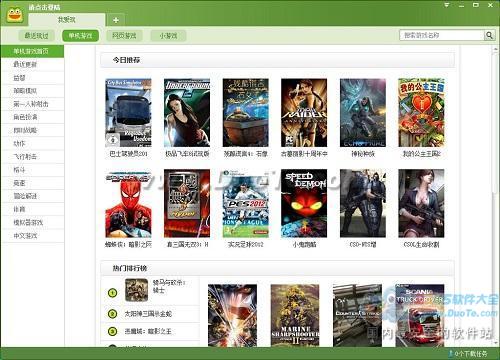The width and height of the screenshot is (500, 360).
Task: Select the 中文游戏 category
Action: coord(32,236)
